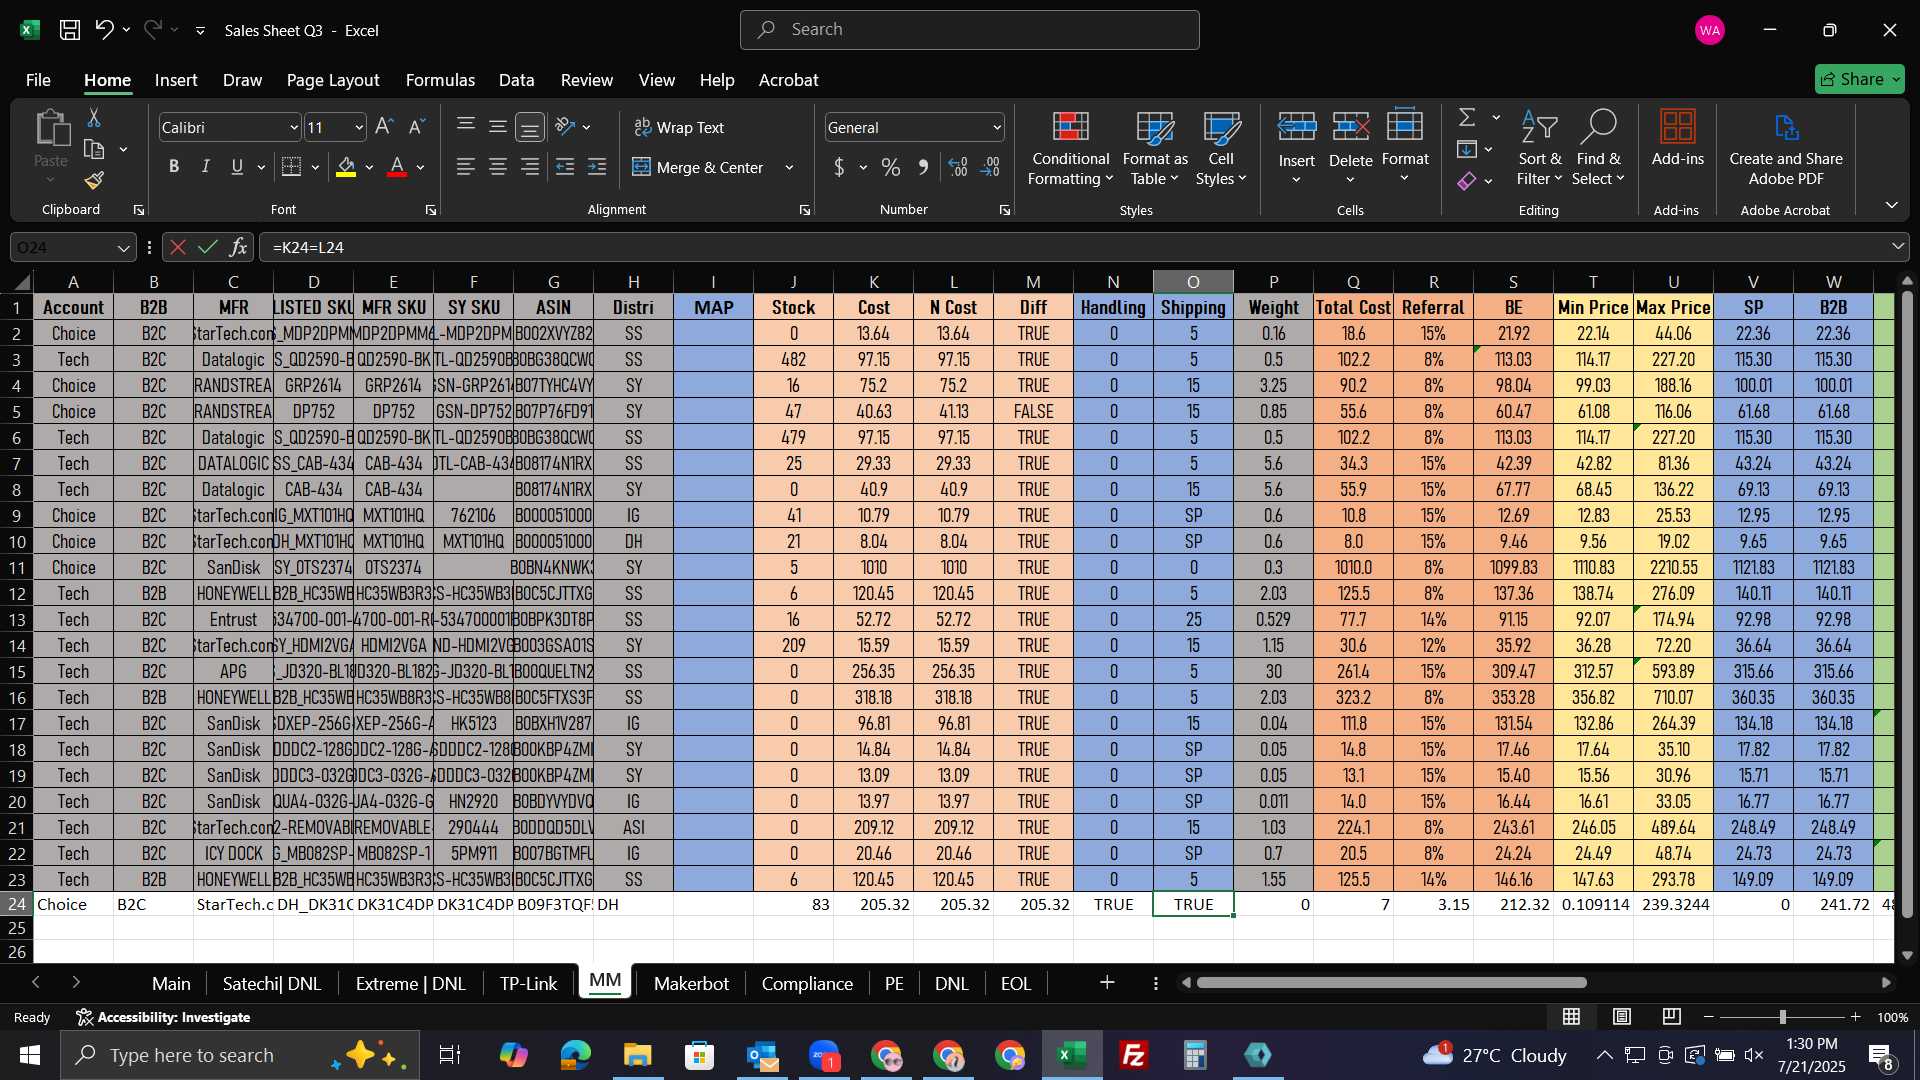Click the AutoSum sigma icon
Screen dimensions: 1920x1080
click(x=1467, y=118)
